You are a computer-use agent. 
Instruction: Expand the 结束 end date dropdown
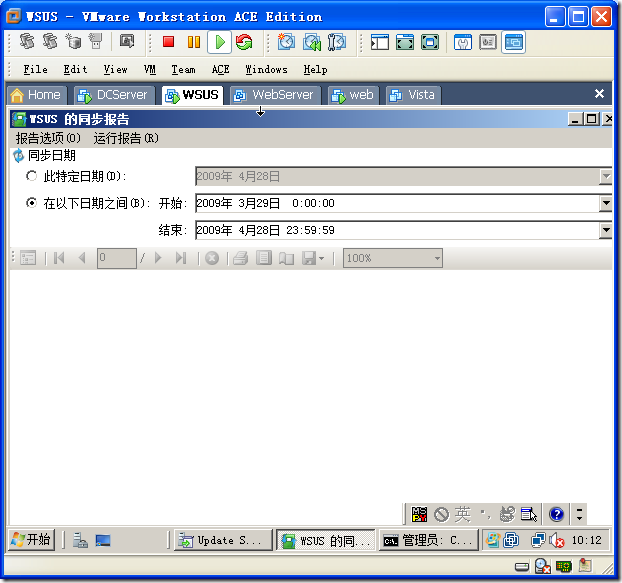[x=605, y=230]
